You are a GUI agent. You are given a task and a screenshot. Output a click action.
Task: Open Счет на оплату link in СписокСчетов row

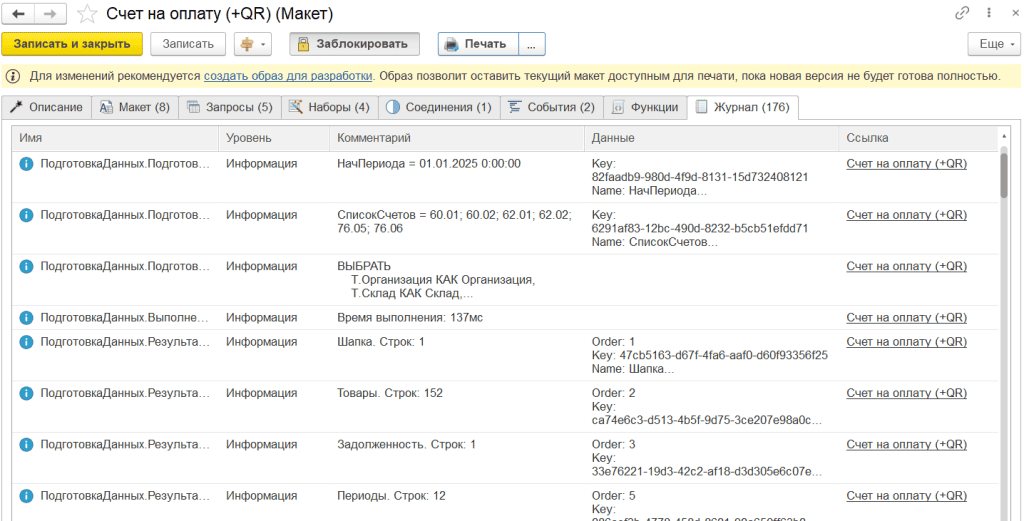[x=906, y=215]
